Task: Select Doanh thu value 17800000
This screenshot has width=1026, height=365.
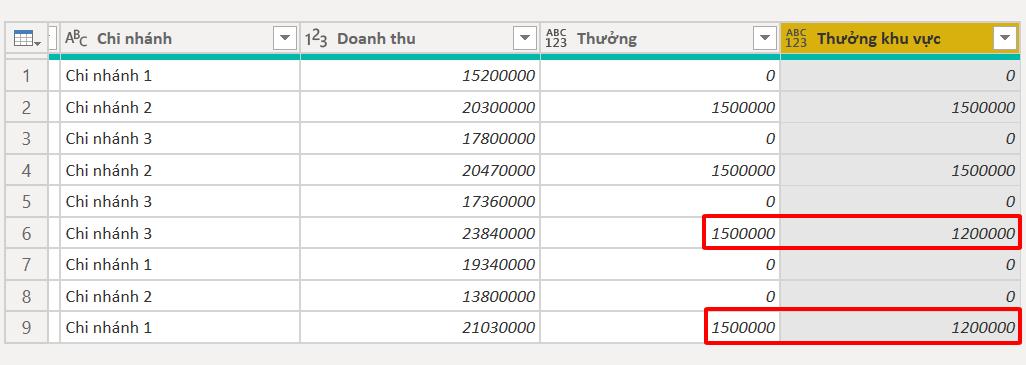Action: [x=420, y=139]
